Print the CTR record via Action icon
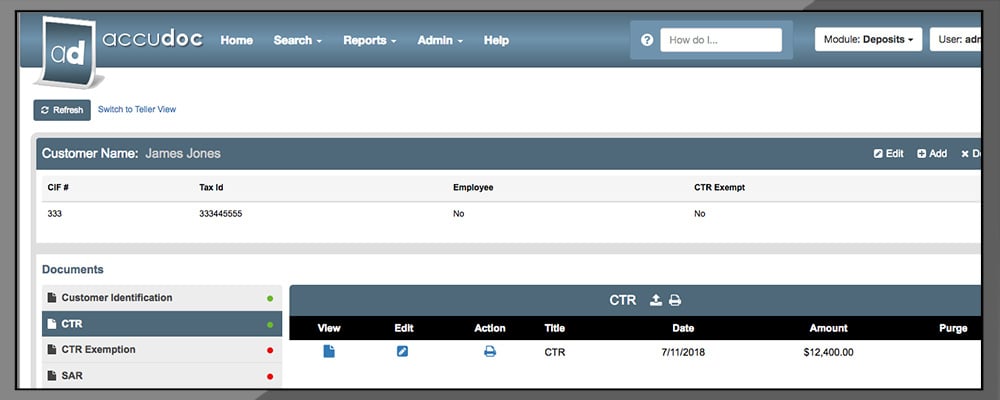Viewport: 1000px width, 400px height. coord(490,352)
